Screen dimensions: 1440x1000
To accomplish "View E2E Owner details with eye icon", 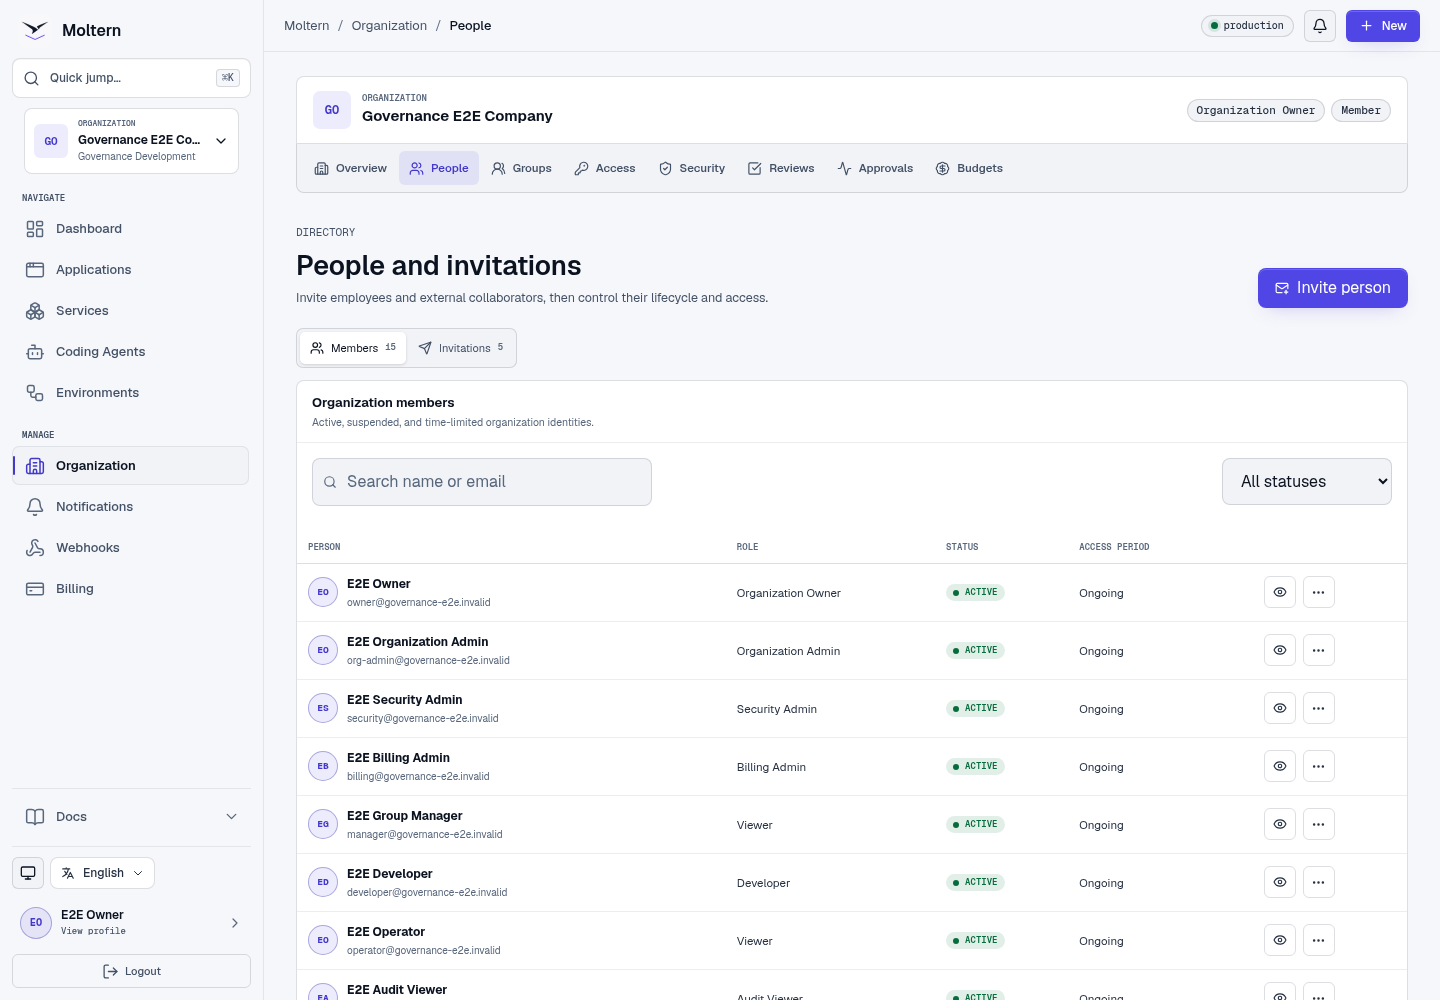I will click(x=1280, y=592).
